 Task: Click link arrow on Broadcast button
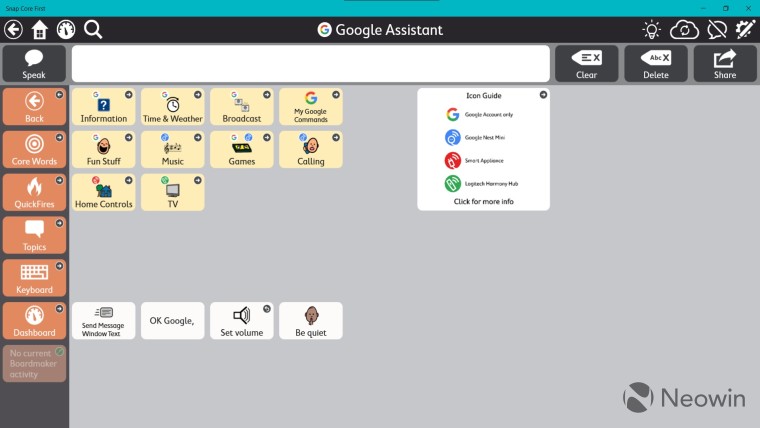pyautogui.click(x=267, y=95)
